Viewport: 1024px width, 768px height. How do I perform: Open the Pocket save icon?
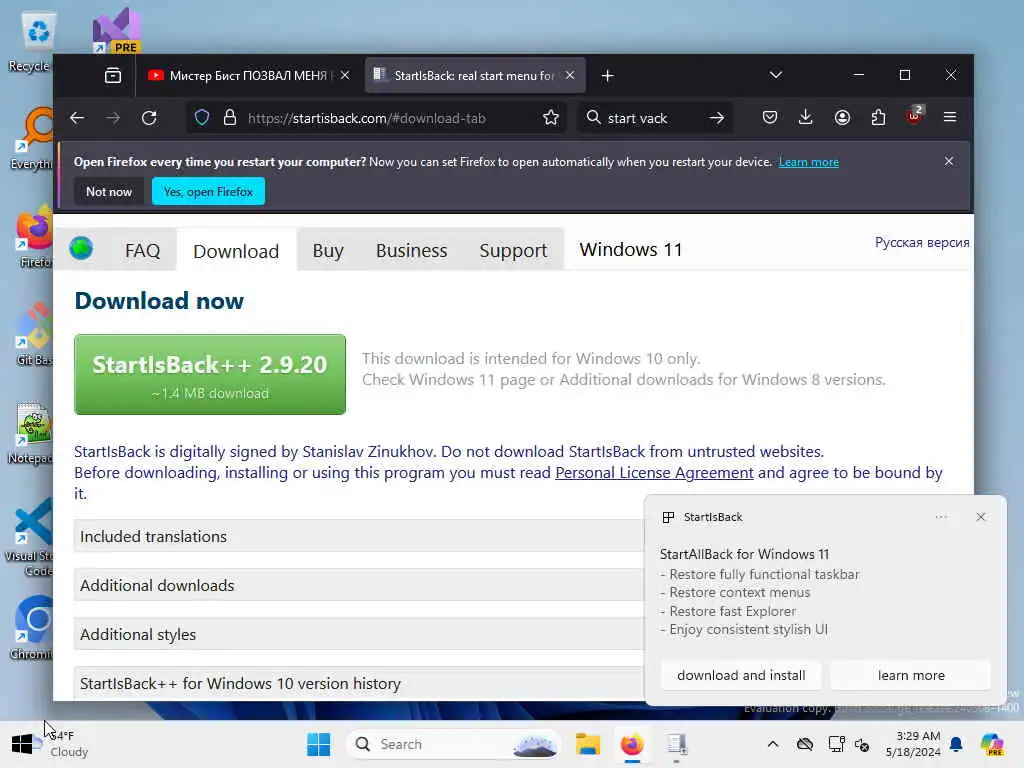[770, 117]
